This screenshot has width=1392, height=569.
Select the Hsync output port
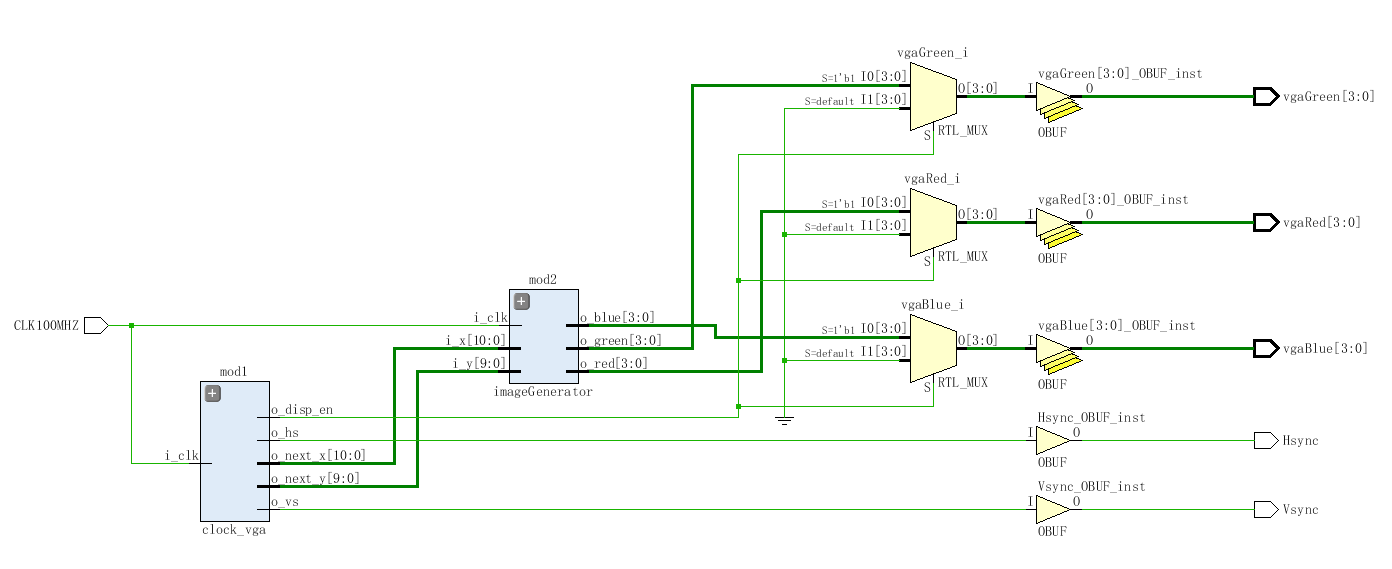pos(1266,441)
